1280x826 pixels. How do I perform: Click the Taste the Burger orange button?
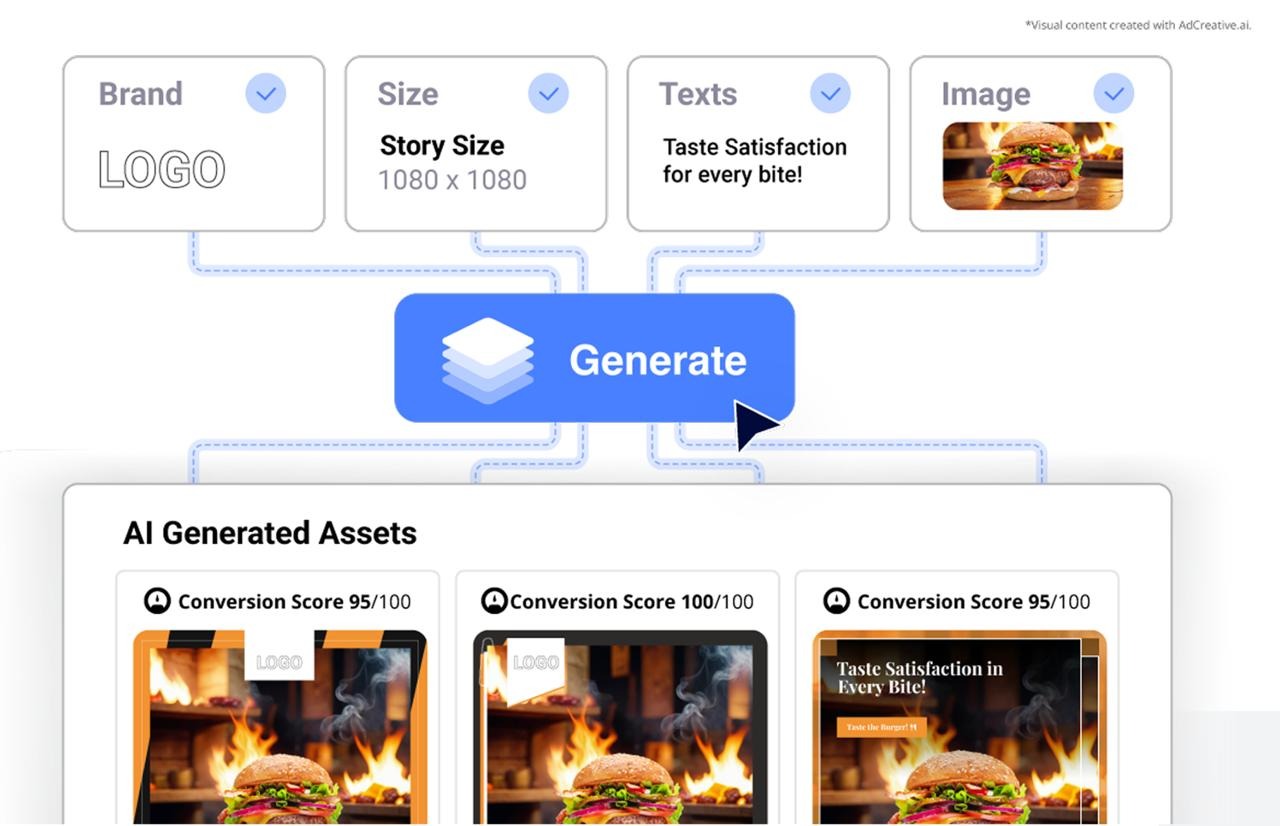(x=882, y=727)
